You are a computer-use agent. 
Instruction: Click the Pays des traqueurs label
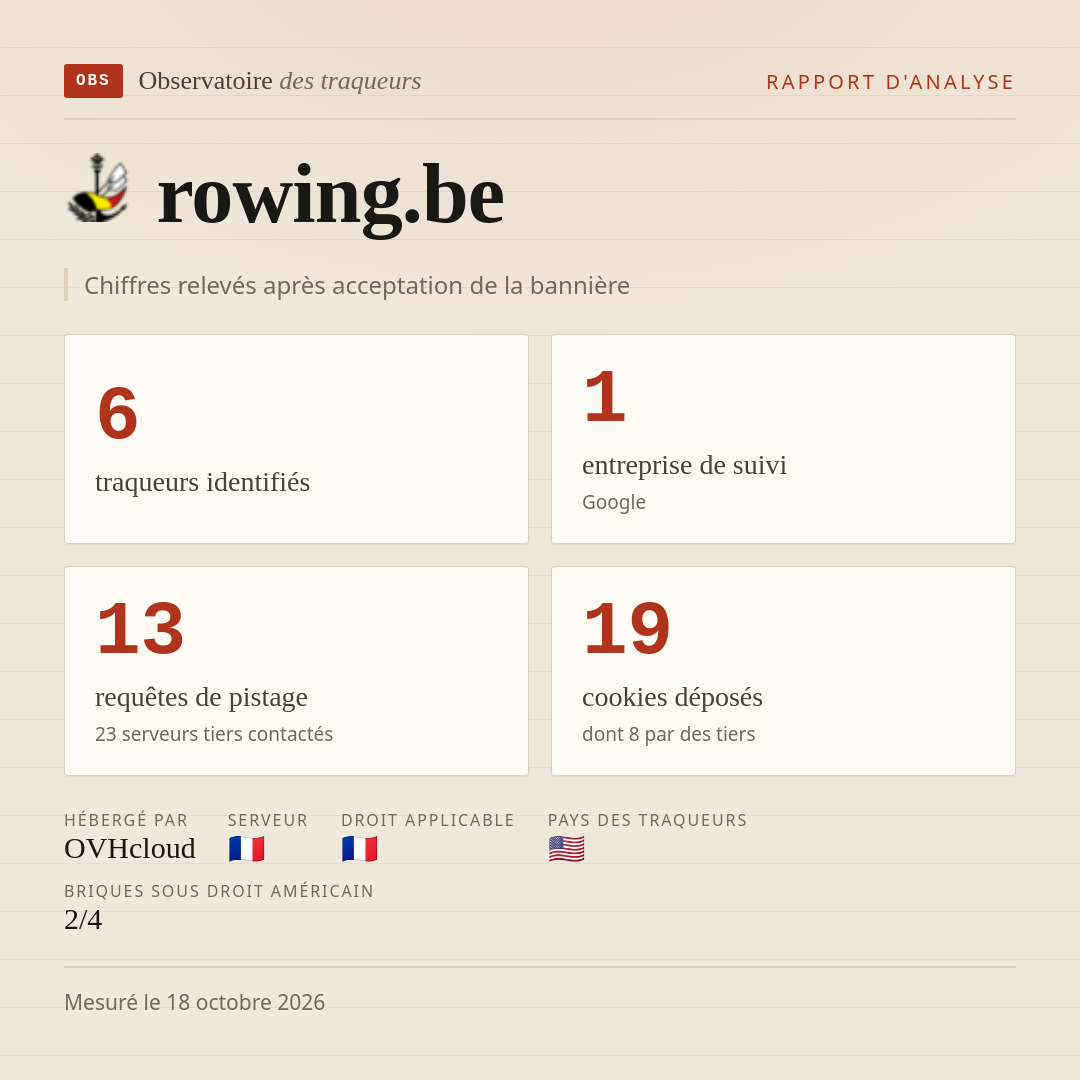647,820
